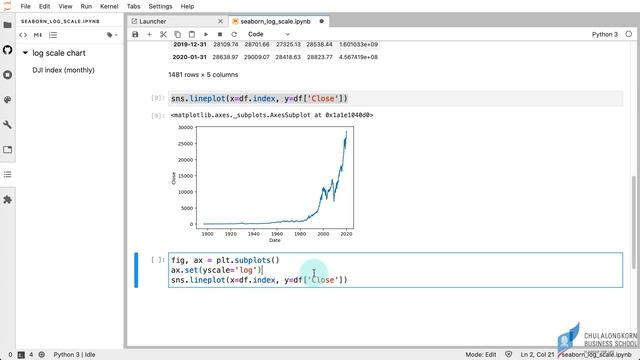
Task: Open the Help menu
Action: (x=187, y=7)
